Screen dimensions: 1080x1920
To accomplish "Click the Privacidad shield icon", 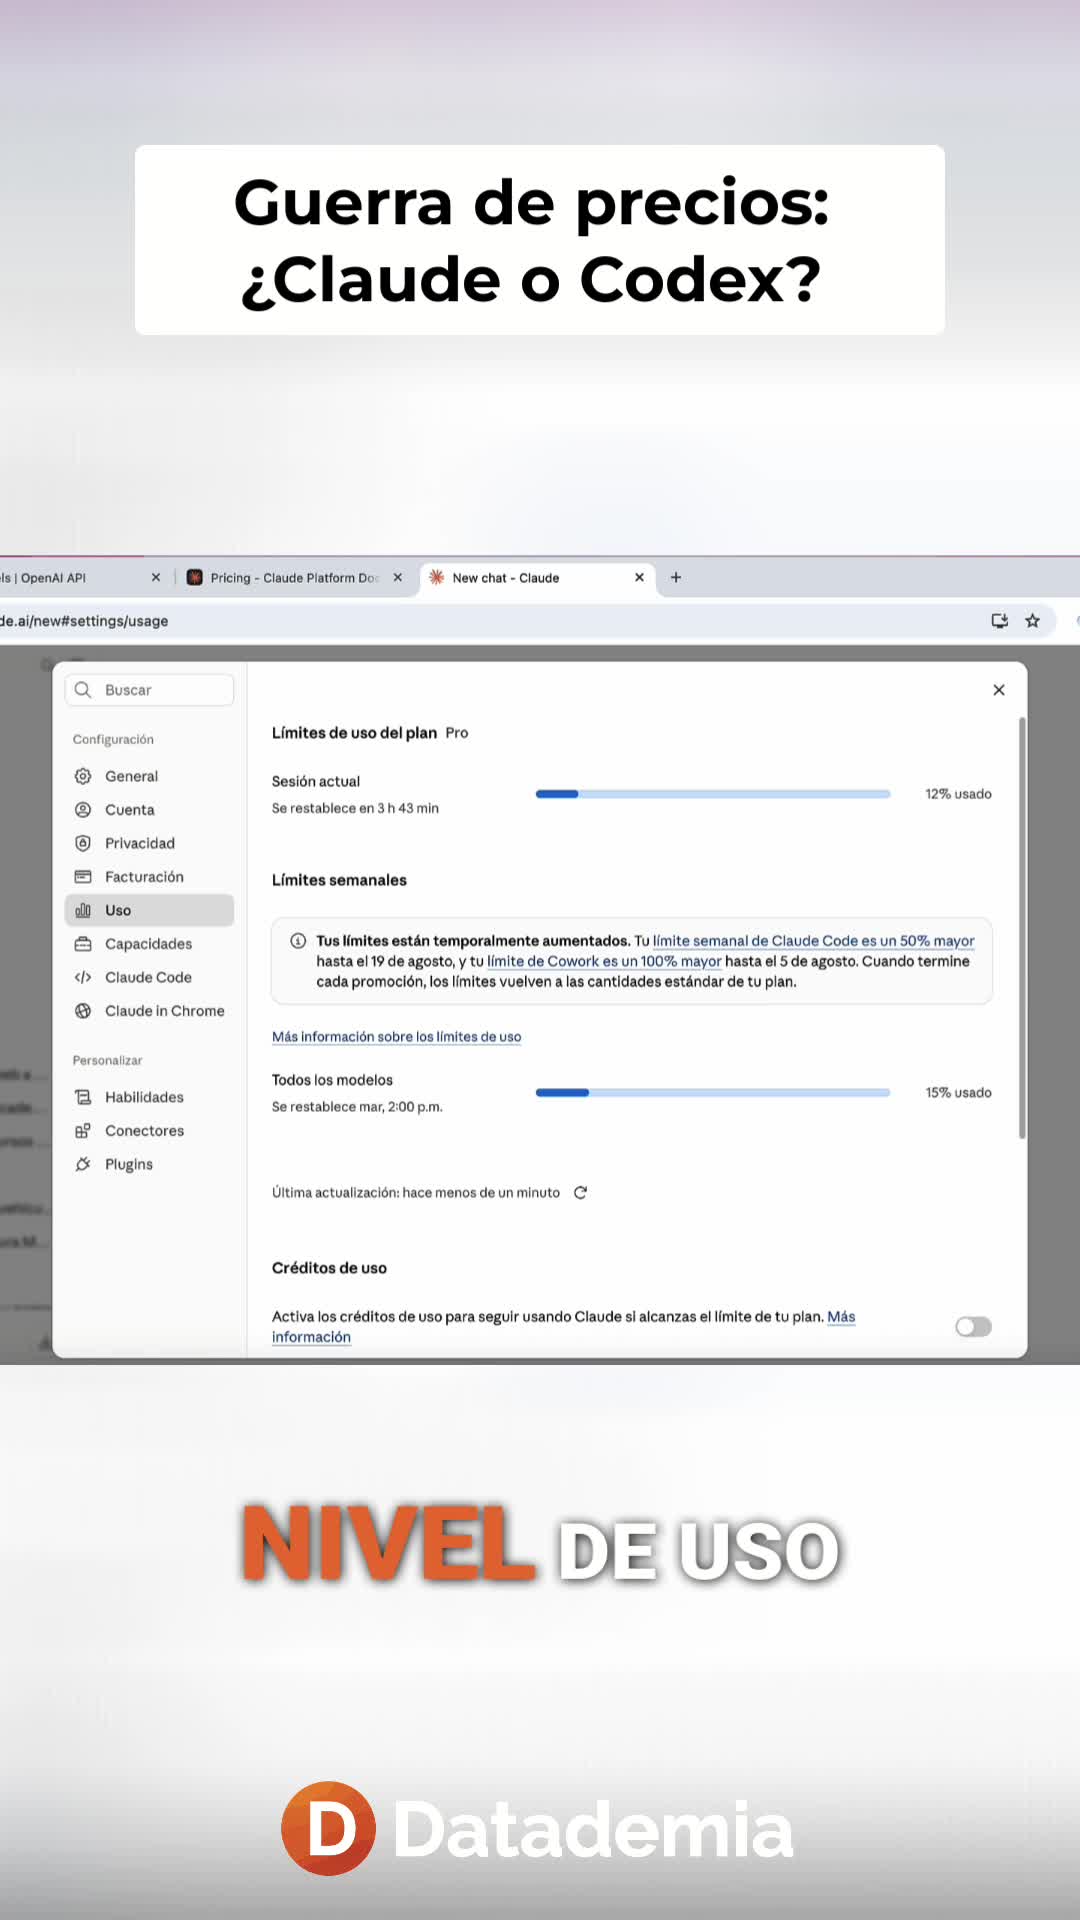I will pos(83,843).
